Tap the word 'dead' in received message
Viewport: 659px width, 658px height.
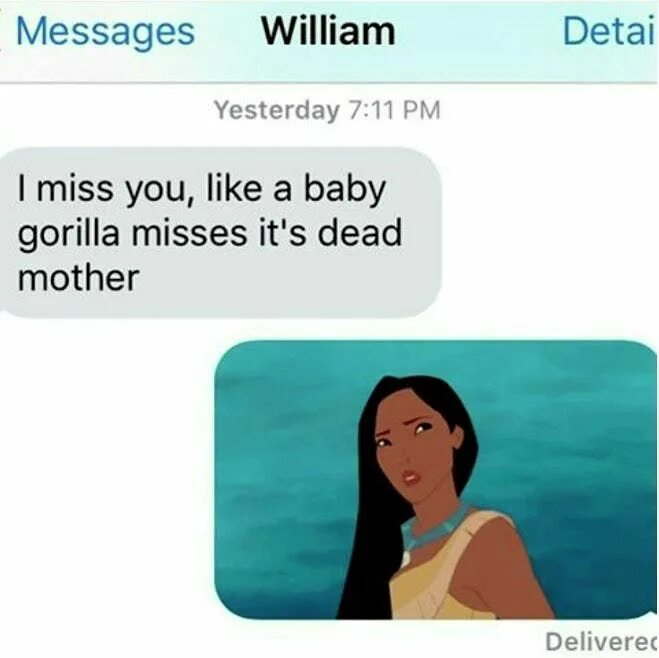[359, 232]
